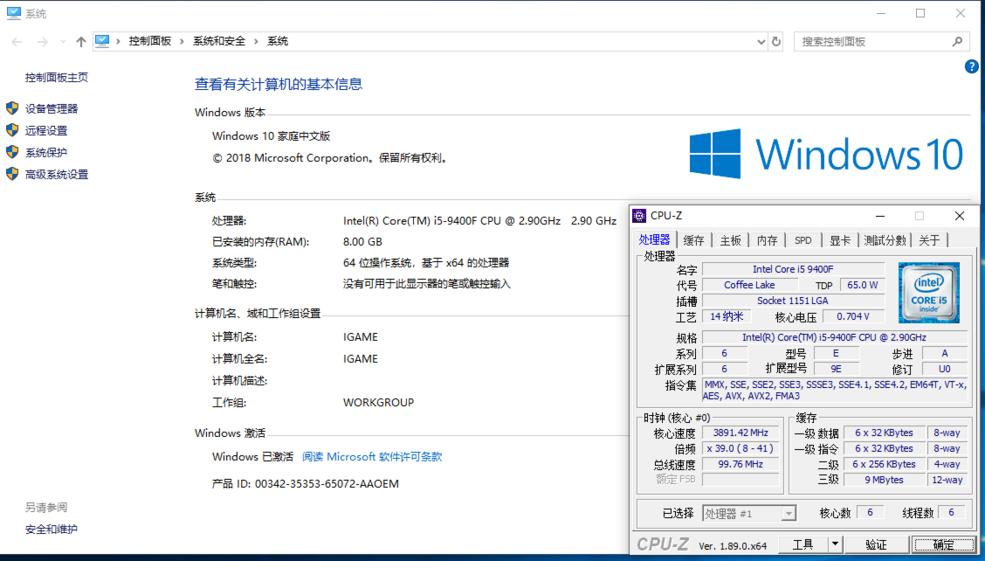Open recent locations dropdown arrow
Screen dimensions: 985x561
click(x=62, y=42)
